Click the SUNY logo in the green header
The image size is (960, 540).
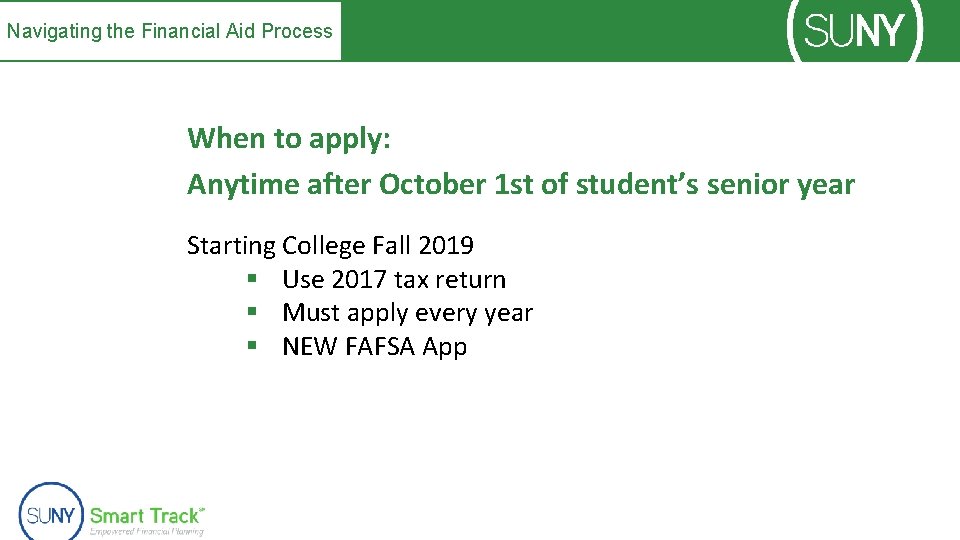(856, 31)
